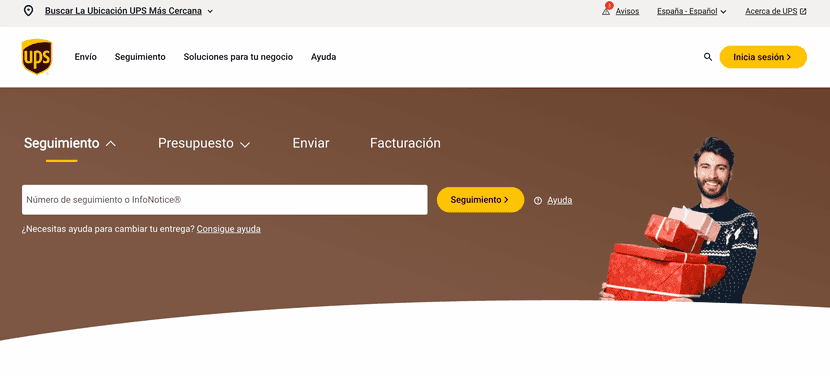Select the Presupuesto tab label

coord(196,143)
